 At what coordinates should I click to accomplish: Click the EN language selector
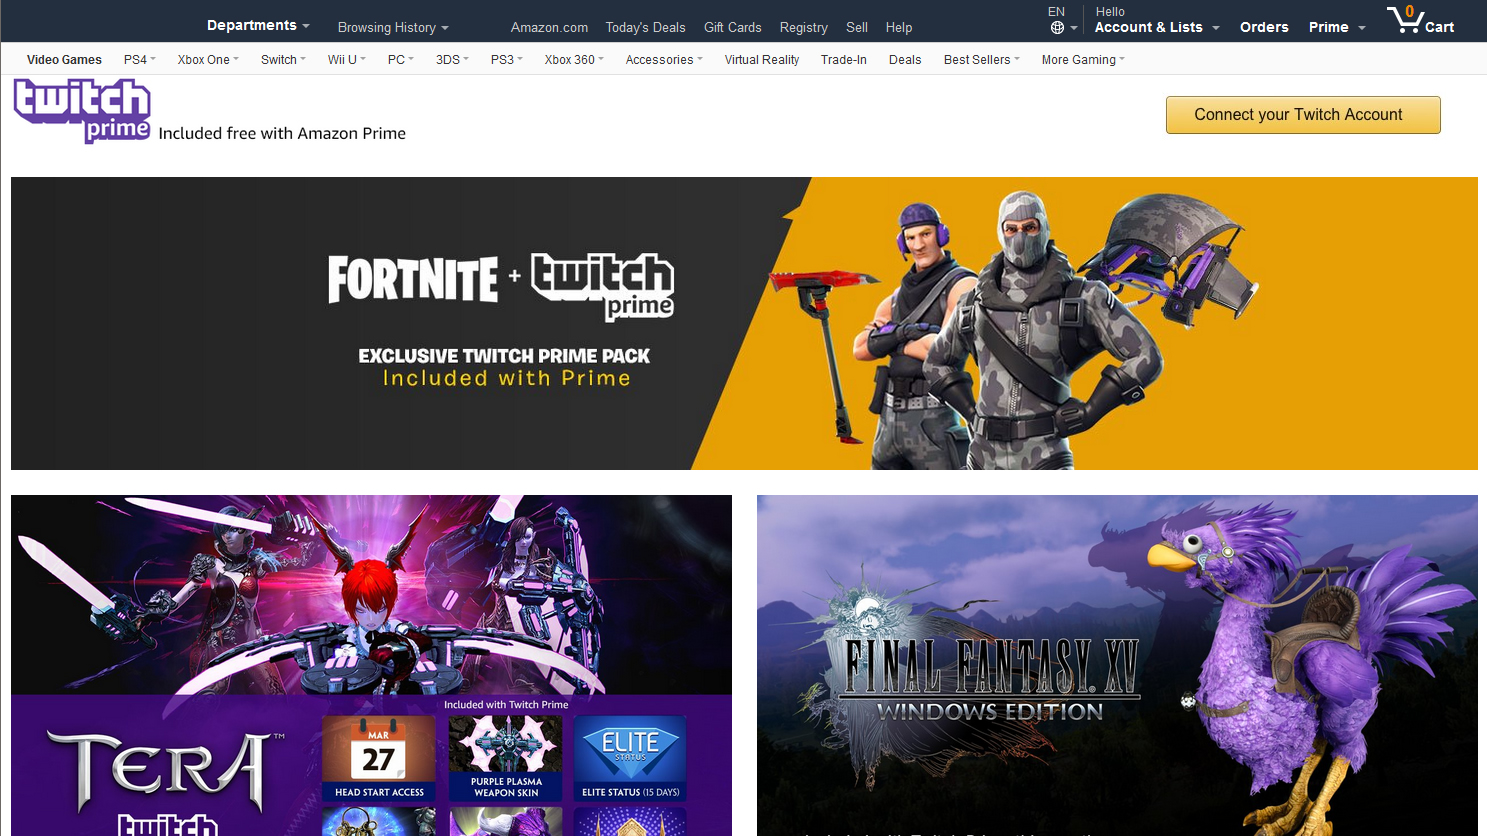(x=1056, y=12)
